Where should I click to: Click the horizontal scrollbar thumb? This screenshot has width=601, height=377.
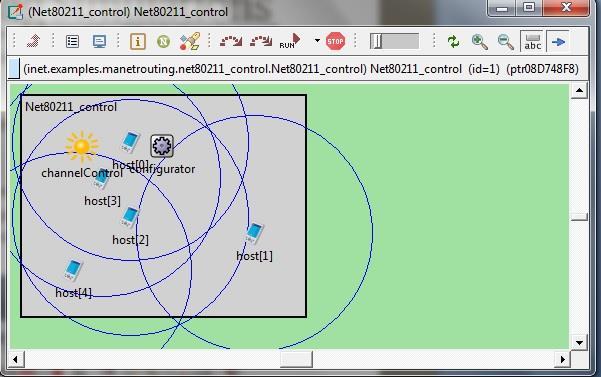296,359
